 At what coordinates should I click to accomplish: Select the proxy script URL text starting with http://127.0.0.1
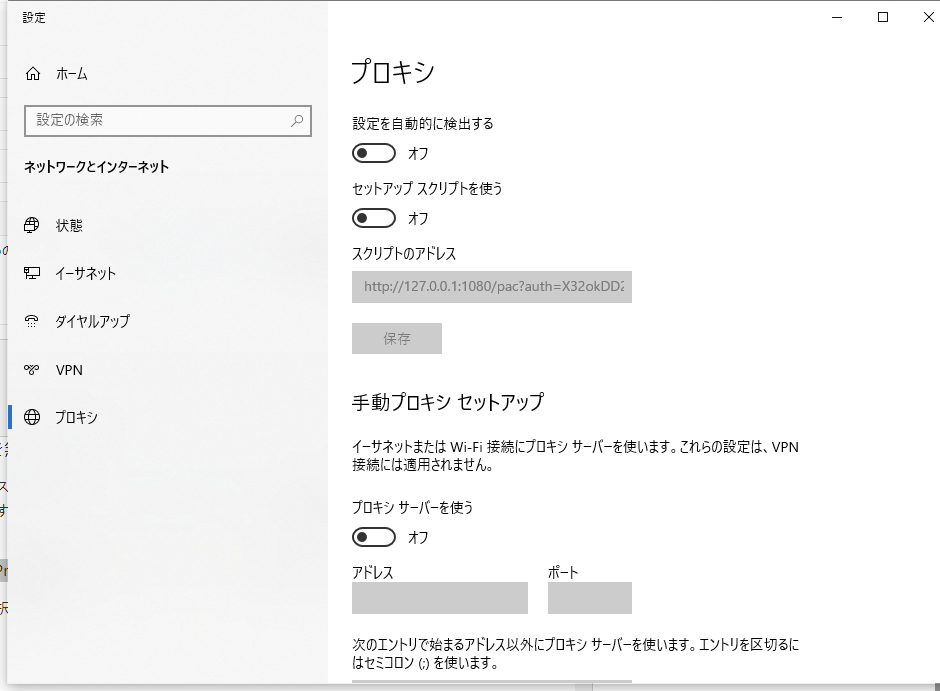coord(491,287)
